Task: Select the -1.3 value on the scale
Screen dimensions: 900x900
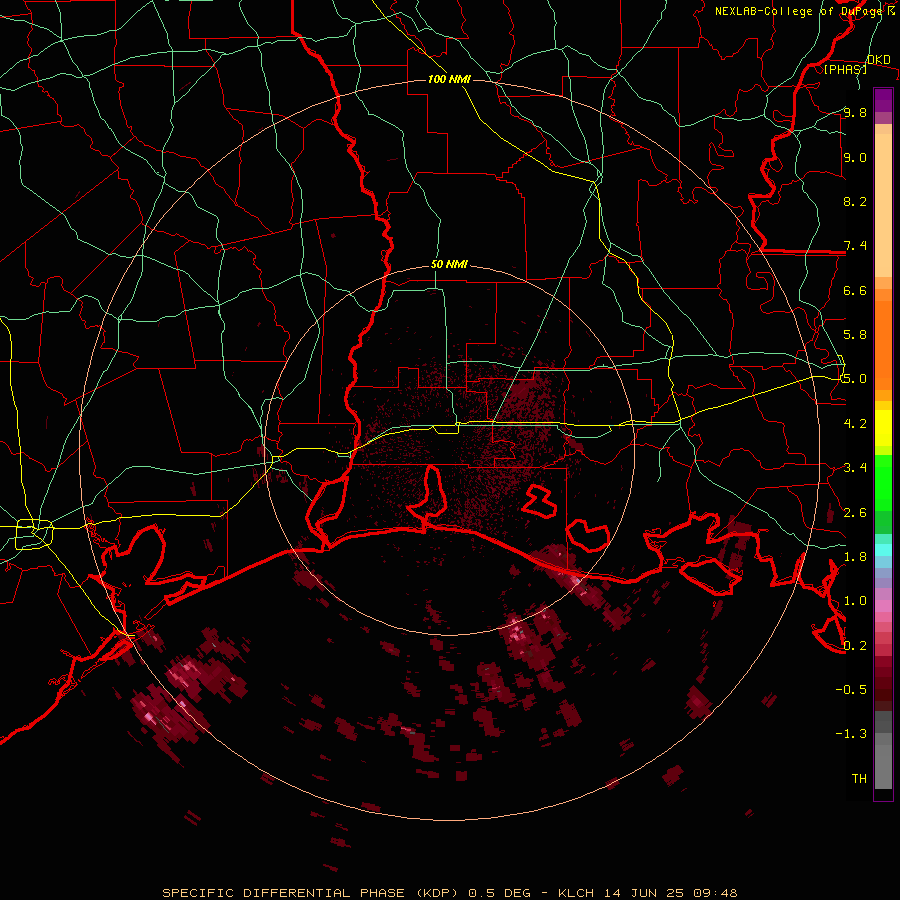Action: (851, 734)
